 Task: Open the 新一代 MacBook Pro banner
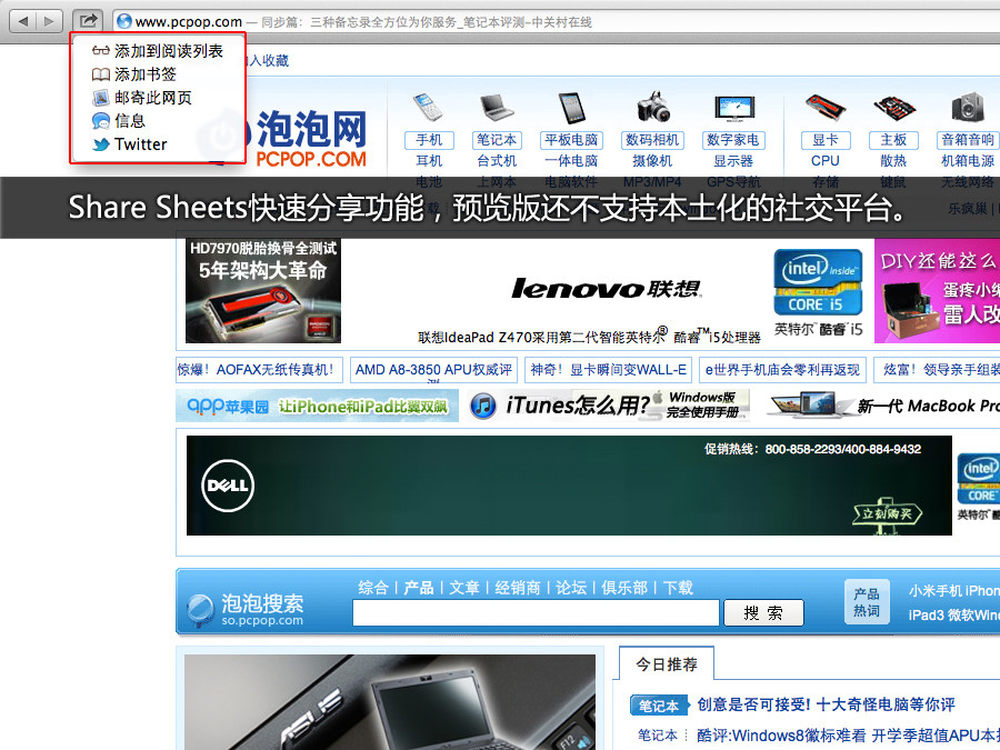pyautogui.click(x=883, y=406)
